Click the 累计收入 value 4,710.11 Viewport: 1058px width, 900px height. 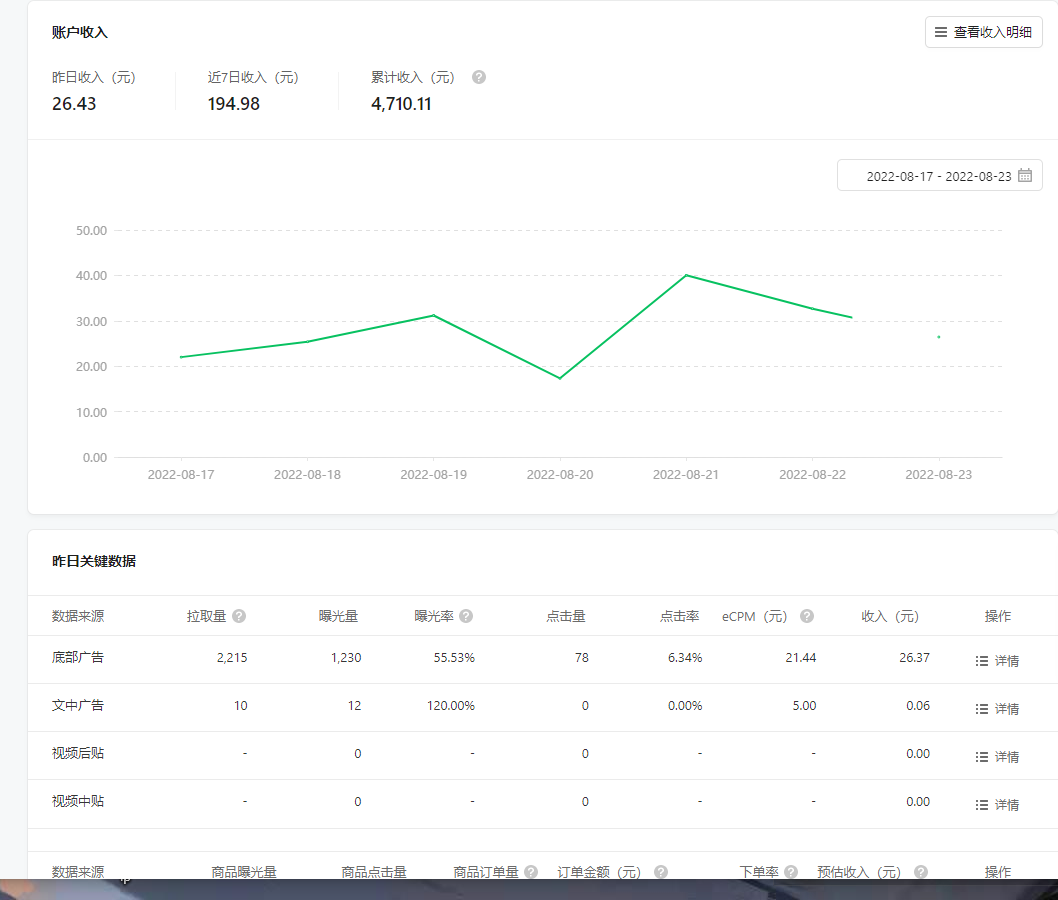coord(401,104)
